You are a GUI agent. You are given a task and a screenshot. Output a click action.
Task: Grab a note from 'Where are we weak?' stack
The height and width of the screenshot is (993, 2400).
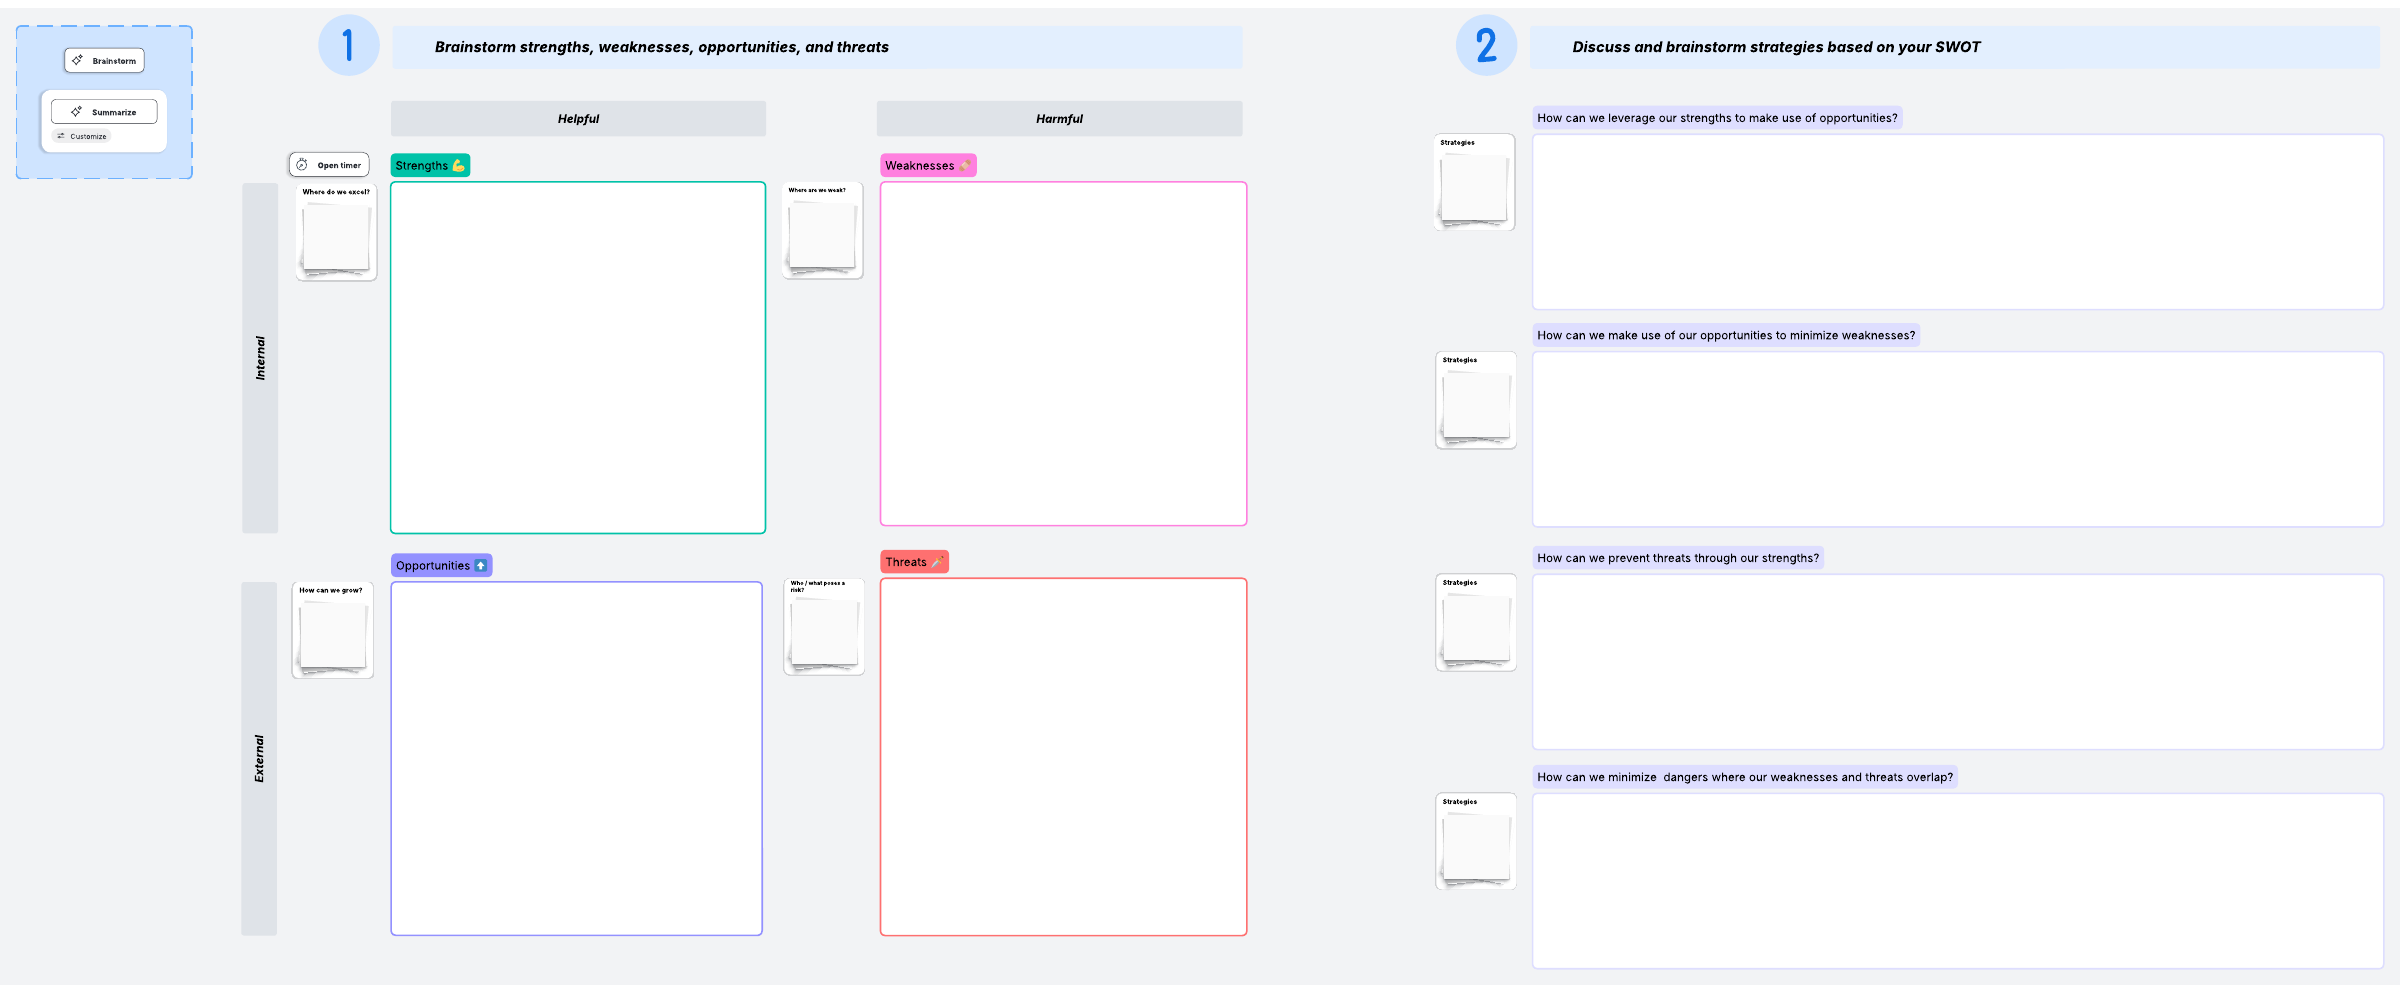coord(822,236)
